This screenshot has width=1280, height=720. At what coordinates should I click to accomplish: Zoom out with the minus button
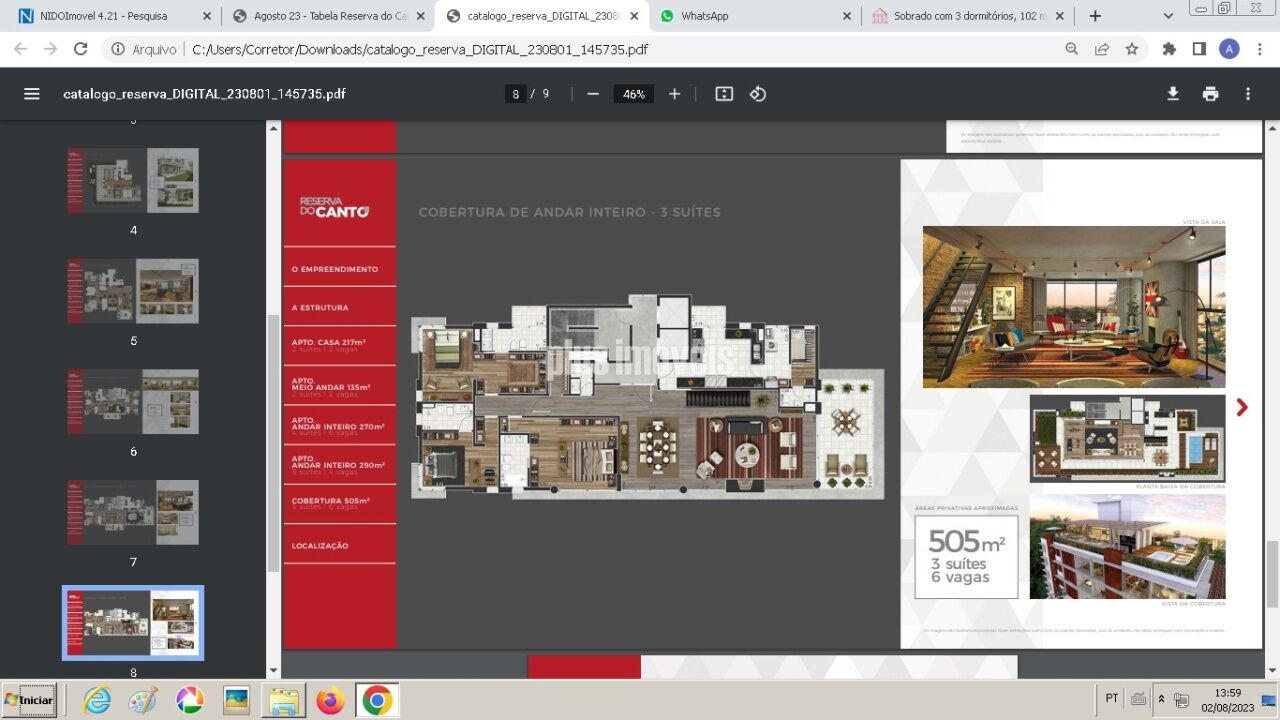click(x=593, y=94)
